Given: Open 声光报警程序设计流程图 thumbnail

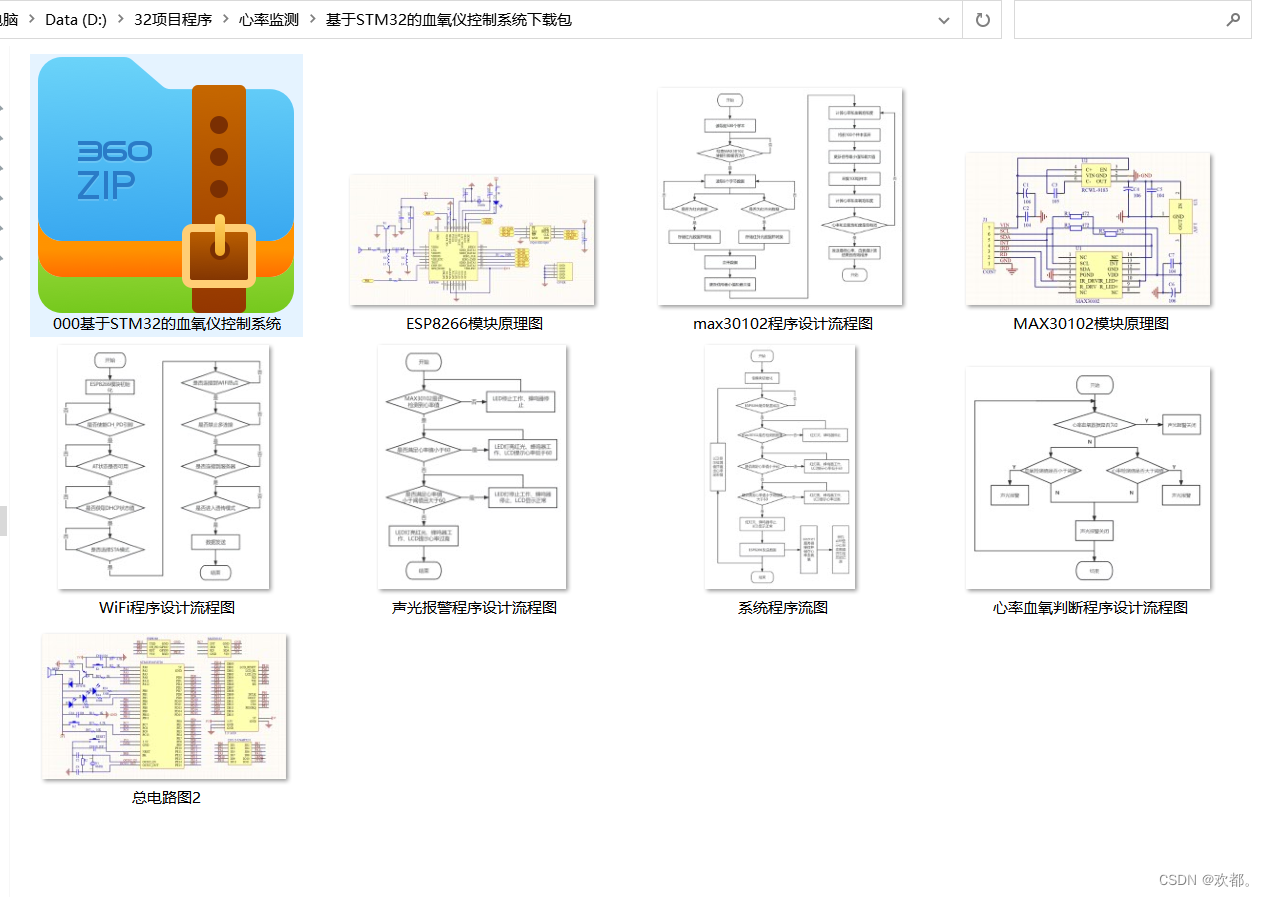Looking at the screenshot, I should coord(472,467).
